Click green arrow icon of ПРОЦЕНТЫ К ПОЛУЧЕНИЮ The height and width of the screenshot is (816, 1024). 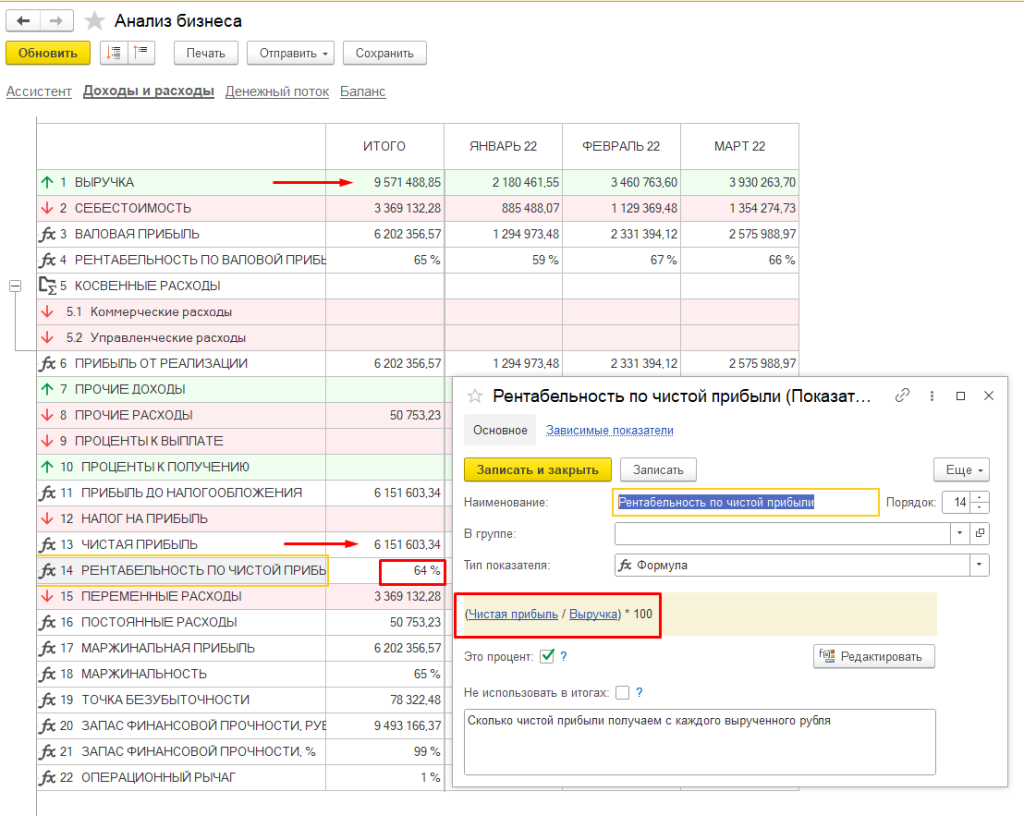(x=47, y=467)
